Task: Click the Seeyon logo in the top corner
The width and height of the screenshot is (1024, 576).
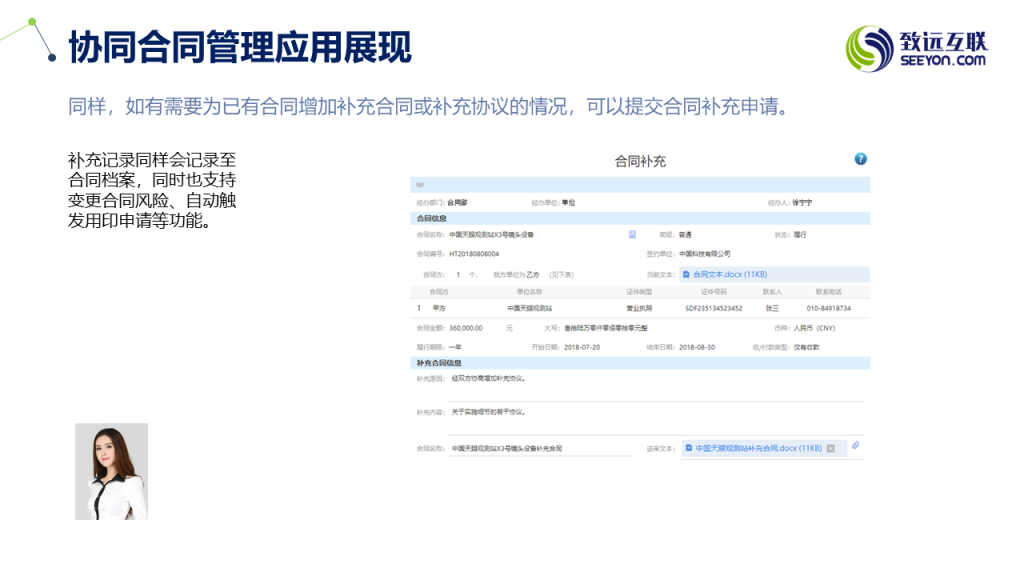Action: pos(916,47)
